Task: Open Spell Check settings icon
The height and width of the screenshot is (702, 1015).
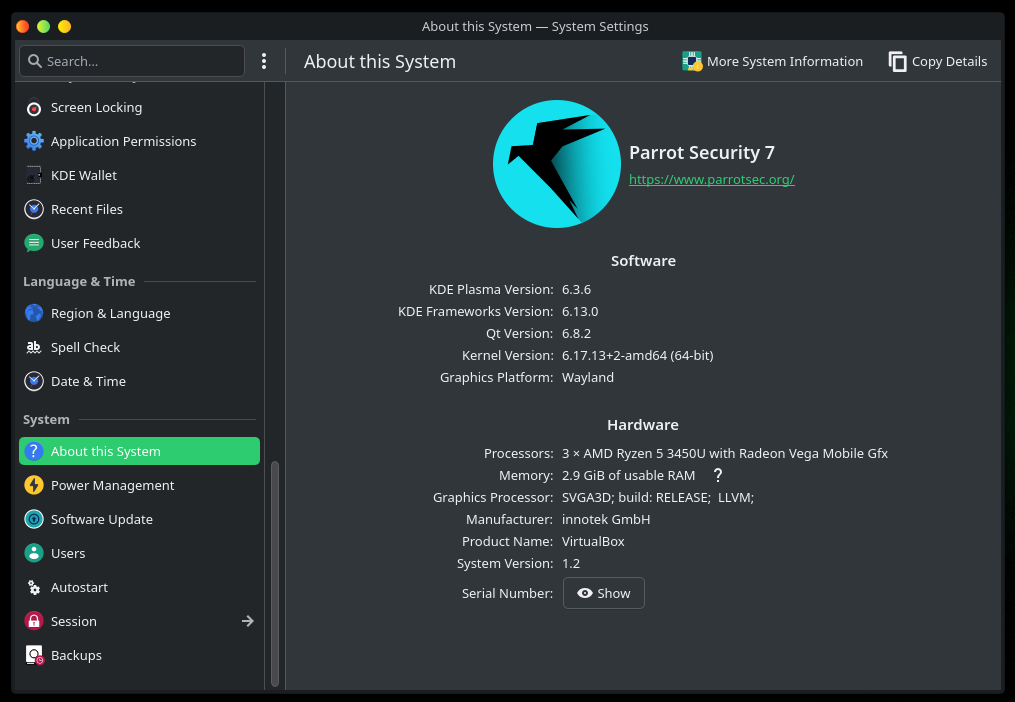Action: pos(34,348)
